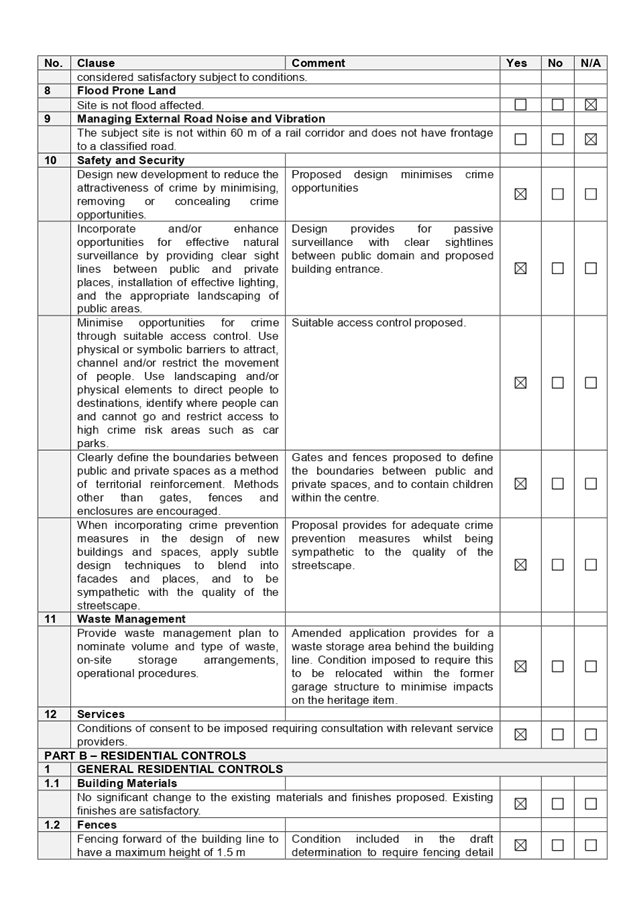This screenshot has width=637, height=924.
Task: Uncheck N/A box for 'Site is not flood affected'
Action: click(x=590, y=104)
